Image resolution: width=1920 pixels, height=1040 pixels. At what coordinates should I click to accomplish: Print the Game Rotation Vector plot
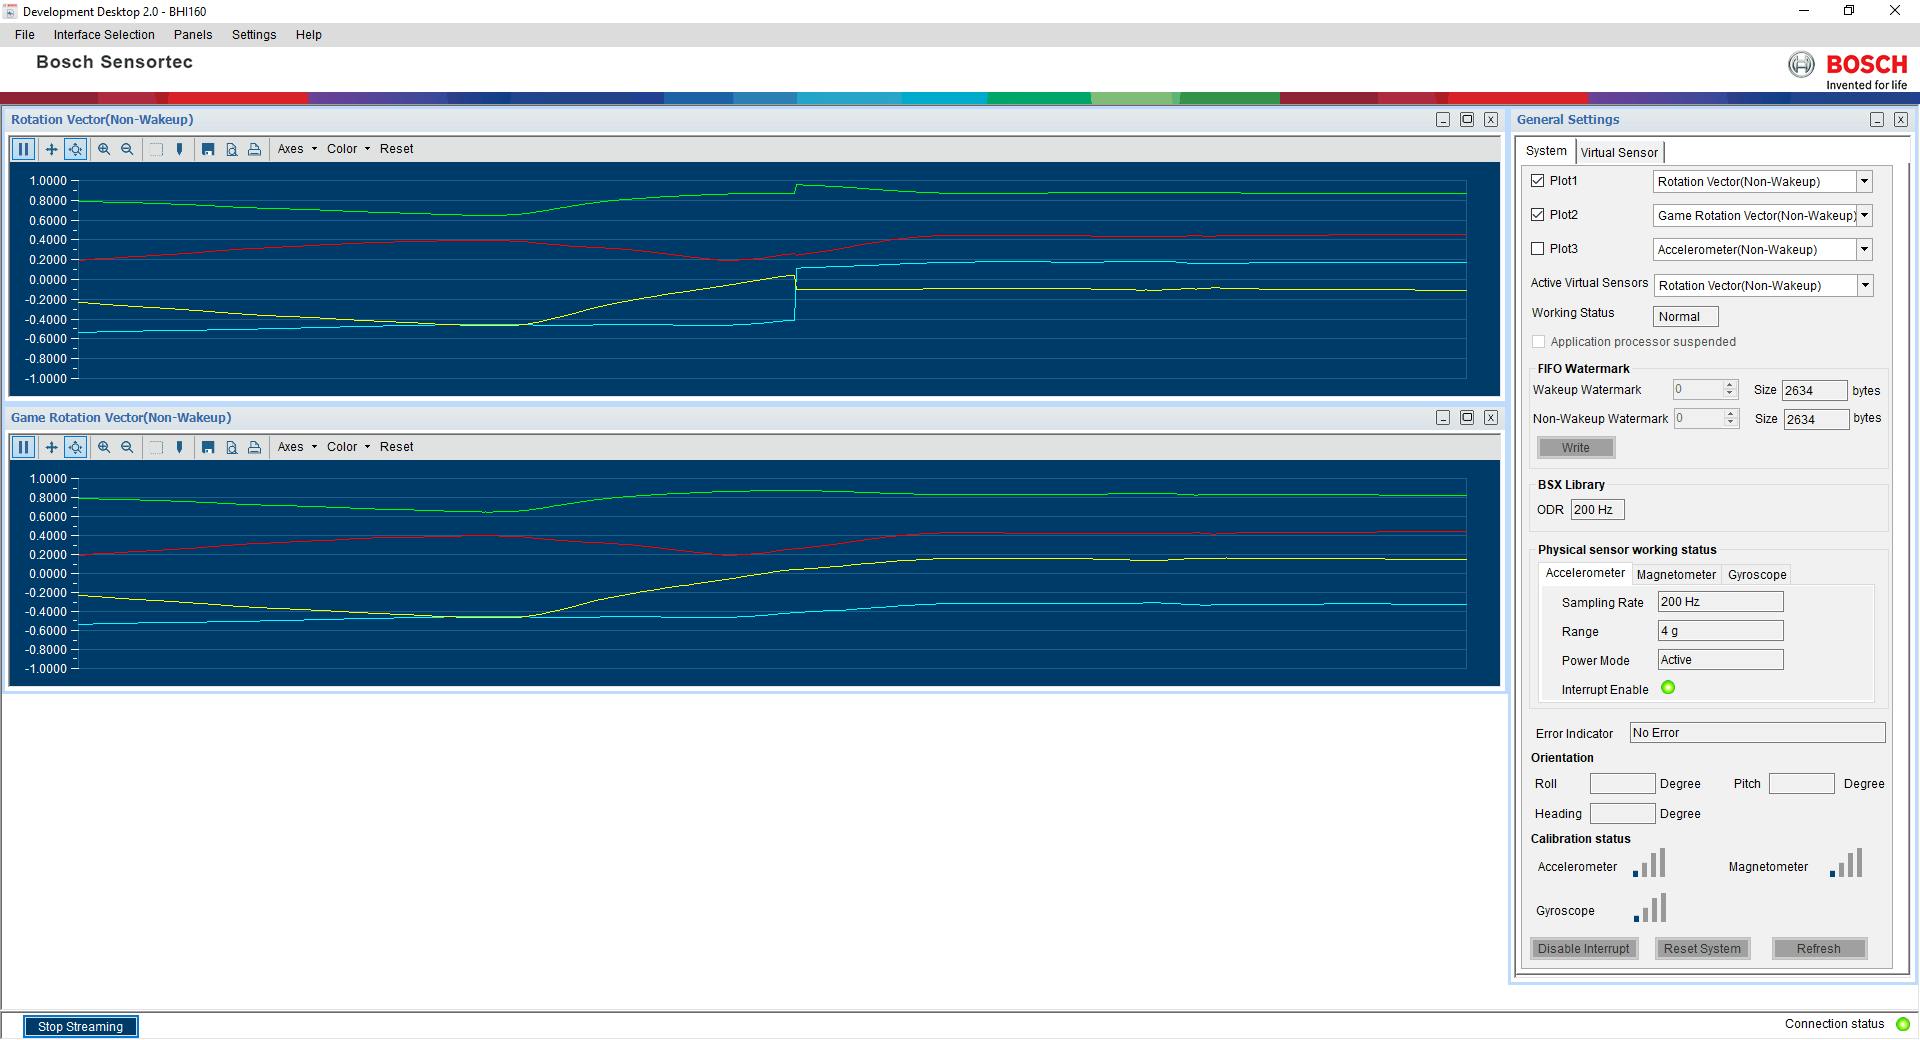254,447
